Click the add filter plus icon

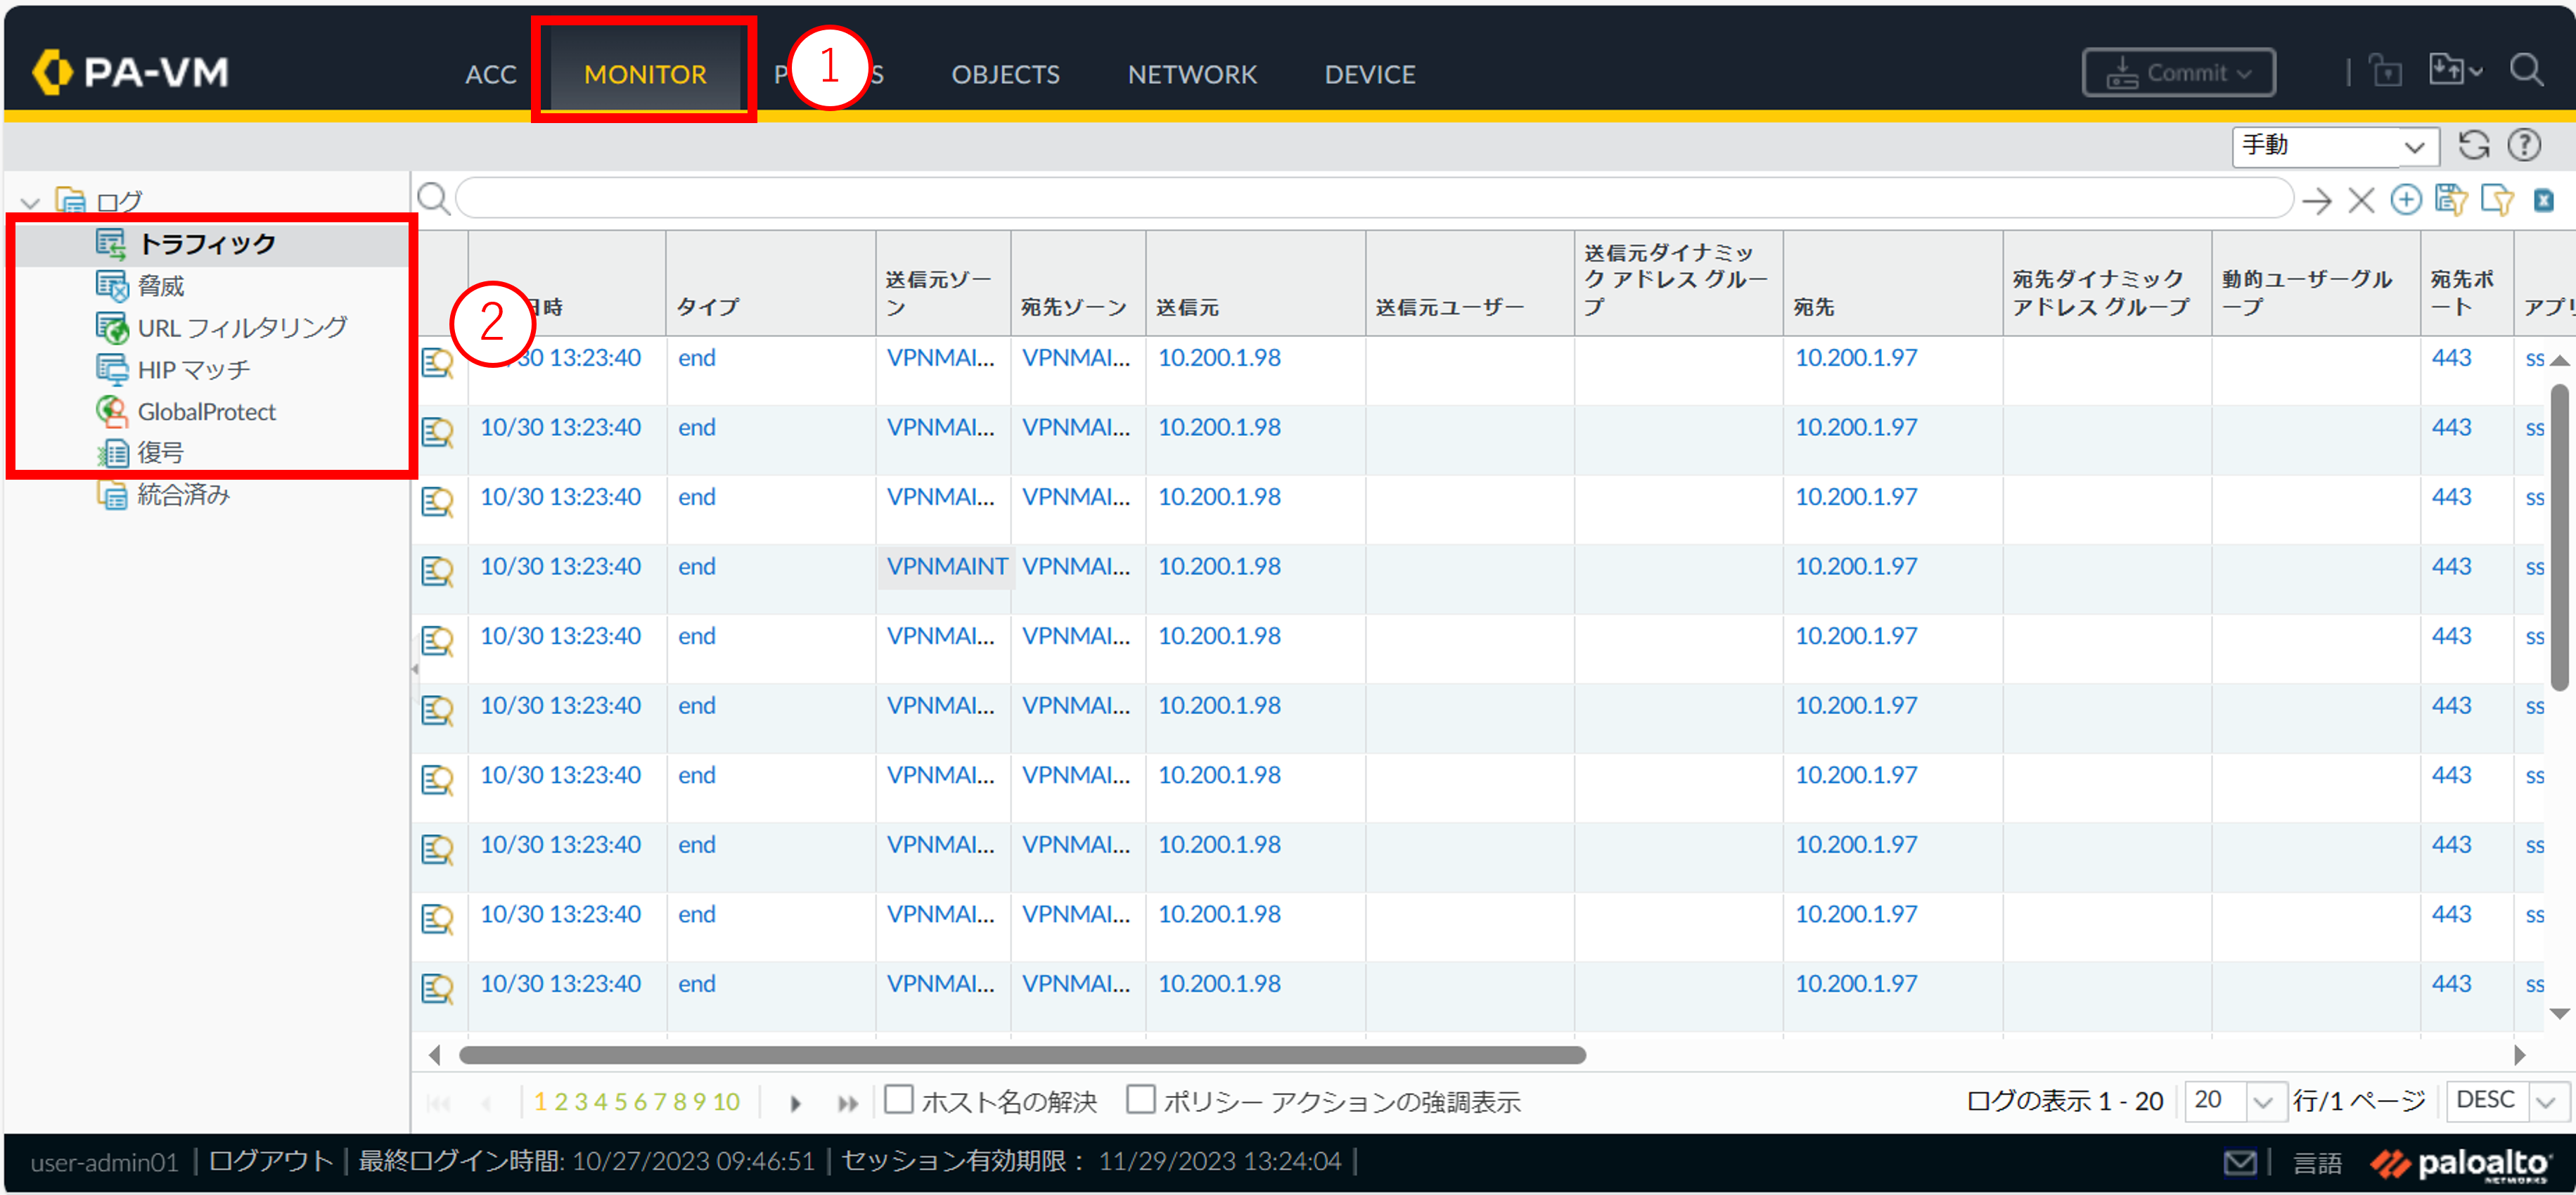pos(2405,200)
